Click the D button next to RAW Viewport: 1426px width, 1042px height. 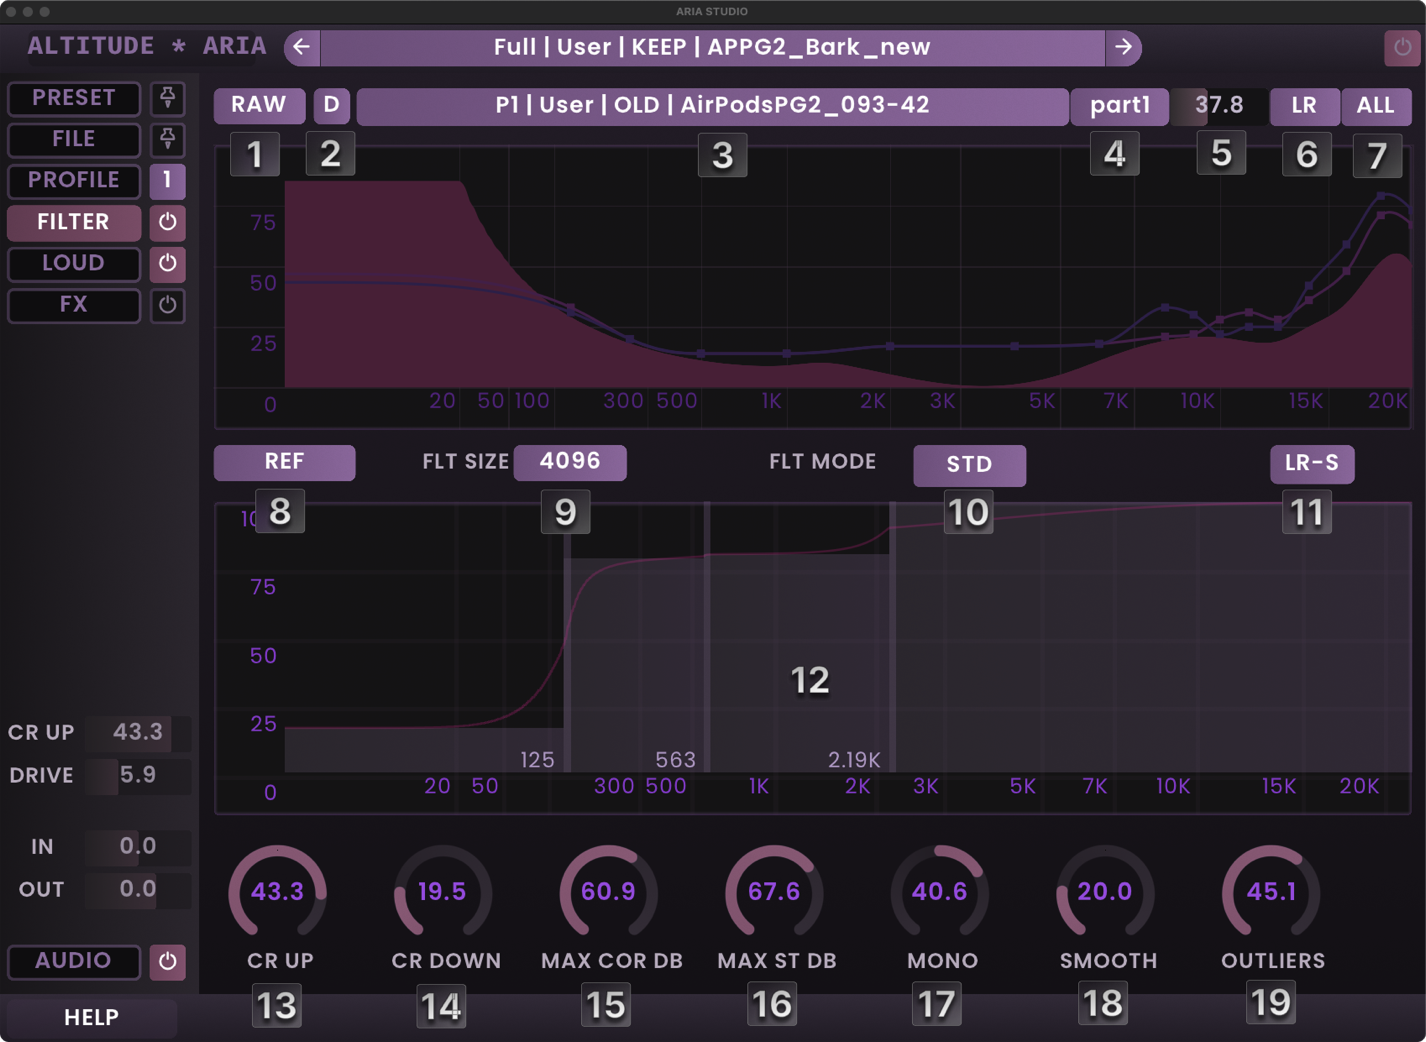tap(331, 105)
